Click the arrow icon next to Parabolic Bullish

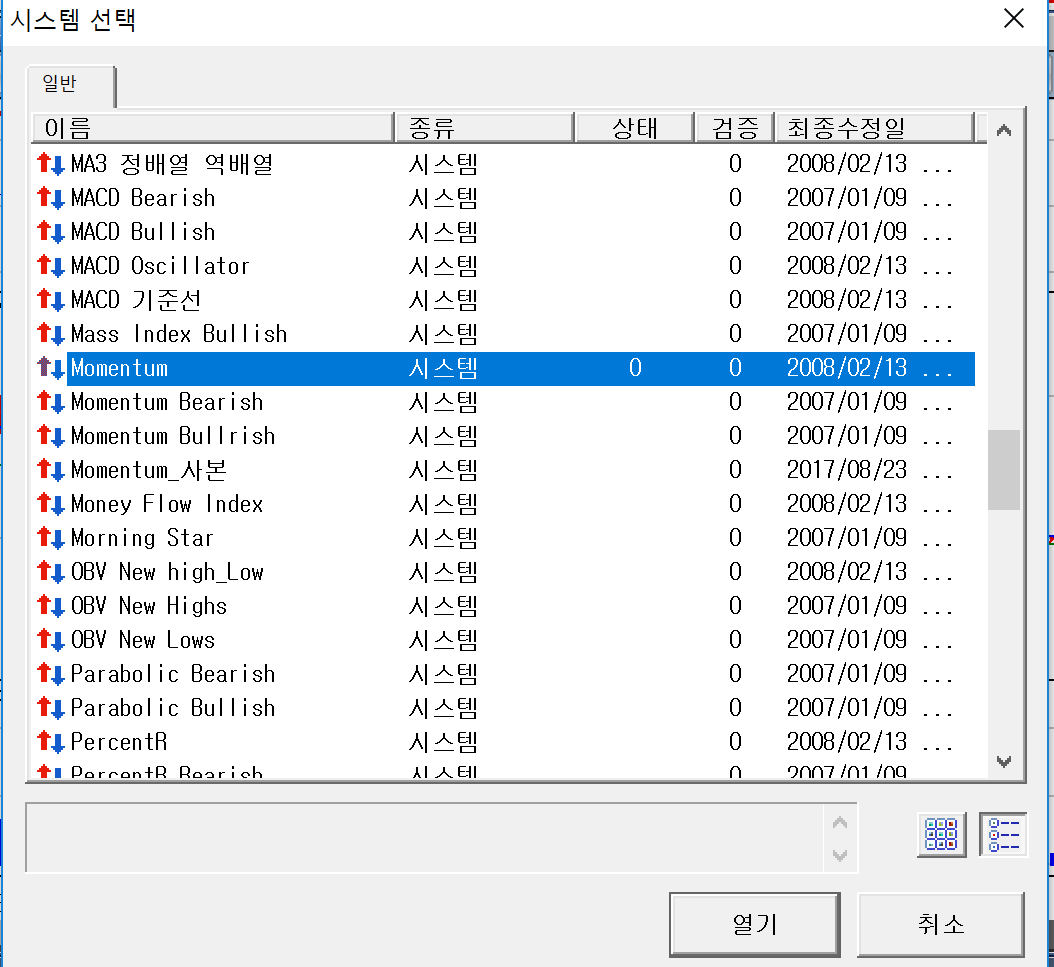coord(50,708)
